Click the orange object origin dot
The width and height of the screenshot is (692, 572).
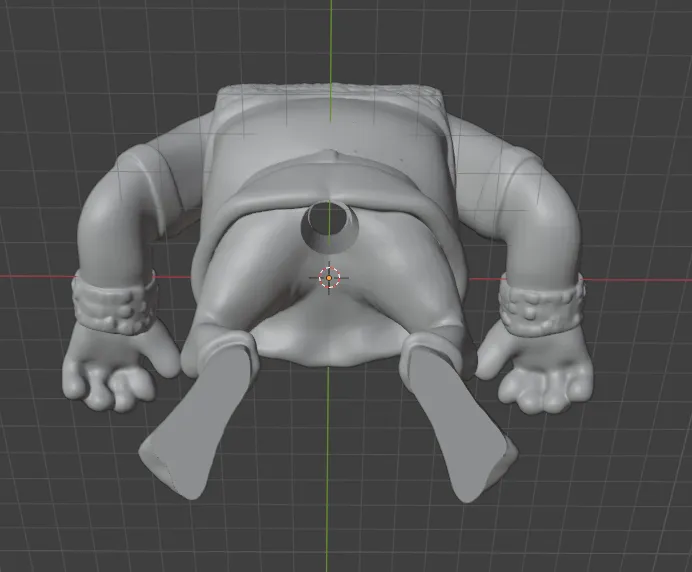click(x=329, y=278)
